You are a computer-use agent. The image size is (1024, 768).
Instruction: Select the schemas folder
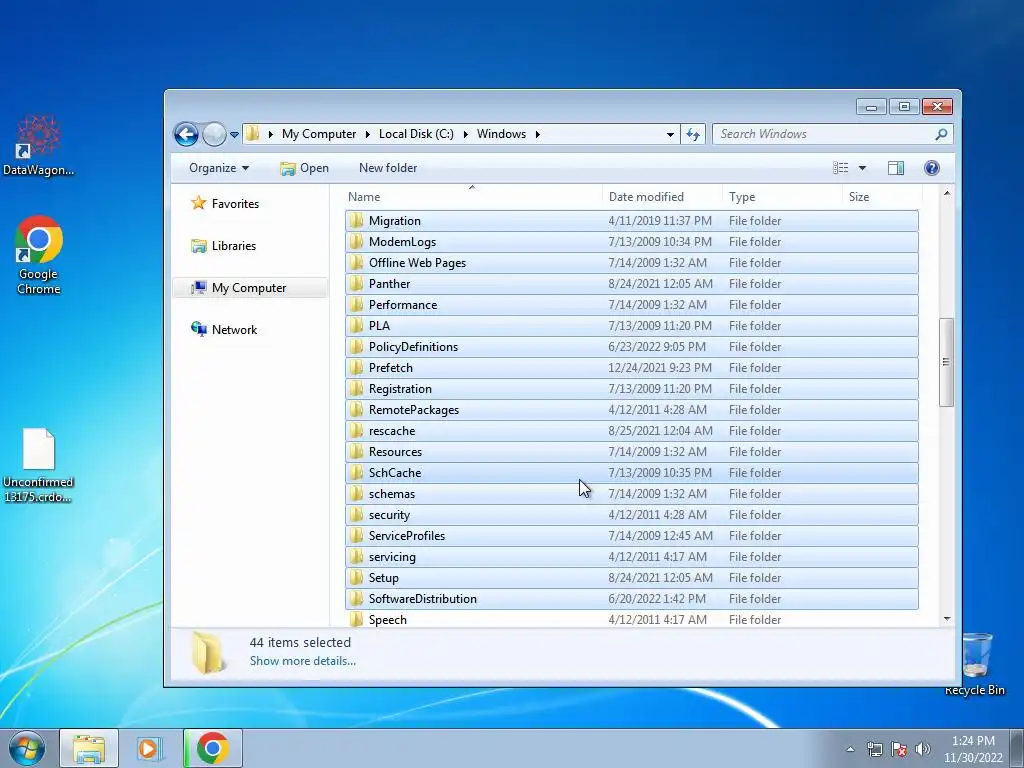[632, 494]
